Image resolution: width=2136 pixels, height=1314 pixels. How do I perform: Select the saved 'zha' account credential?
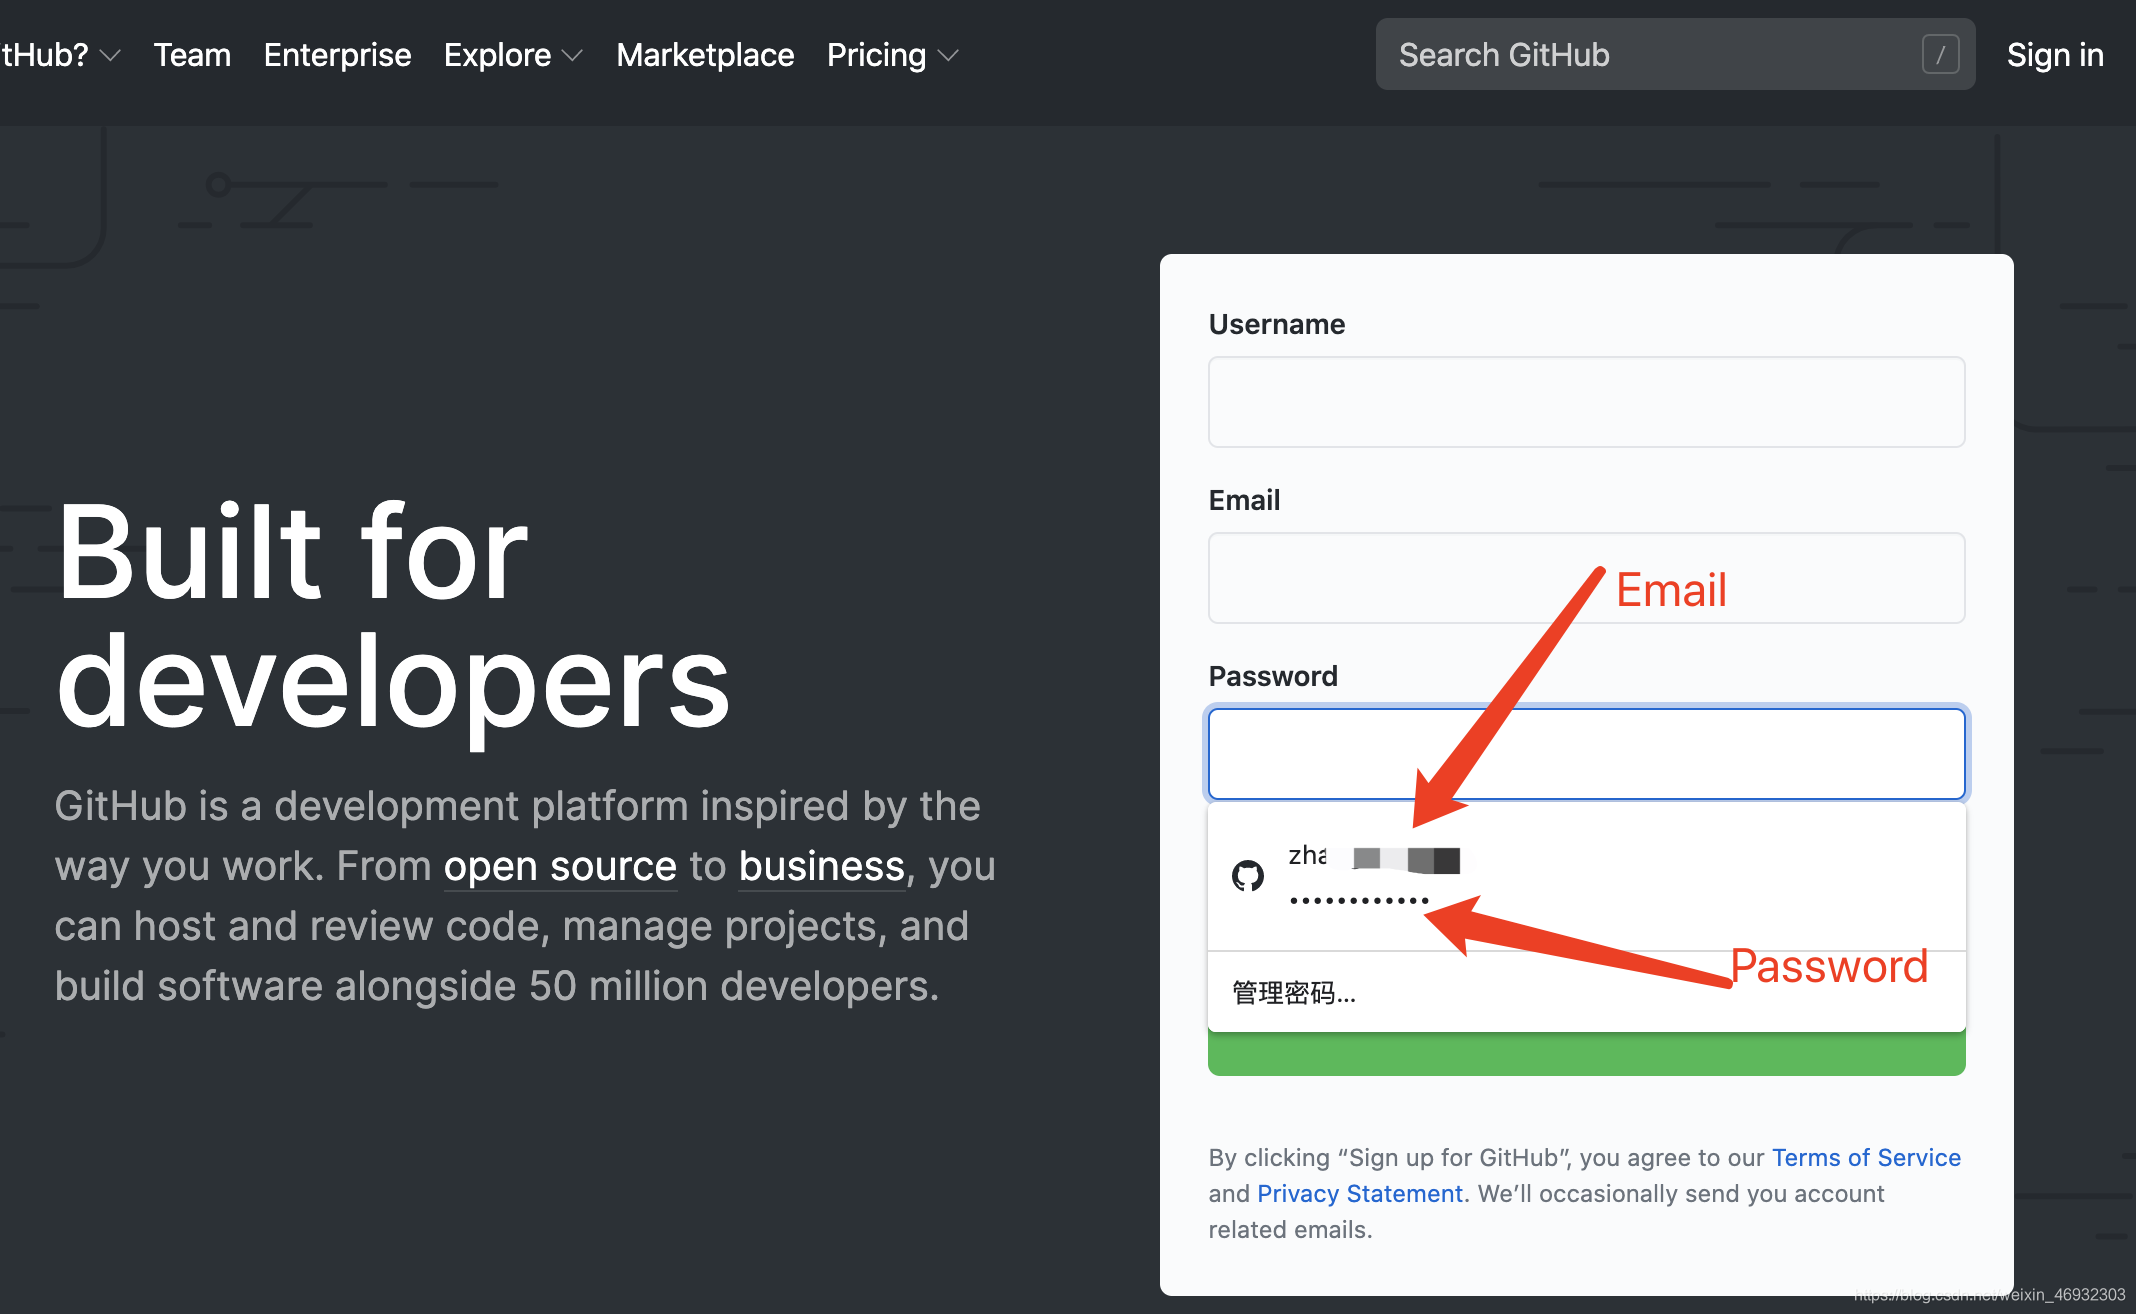point(1586,877)
